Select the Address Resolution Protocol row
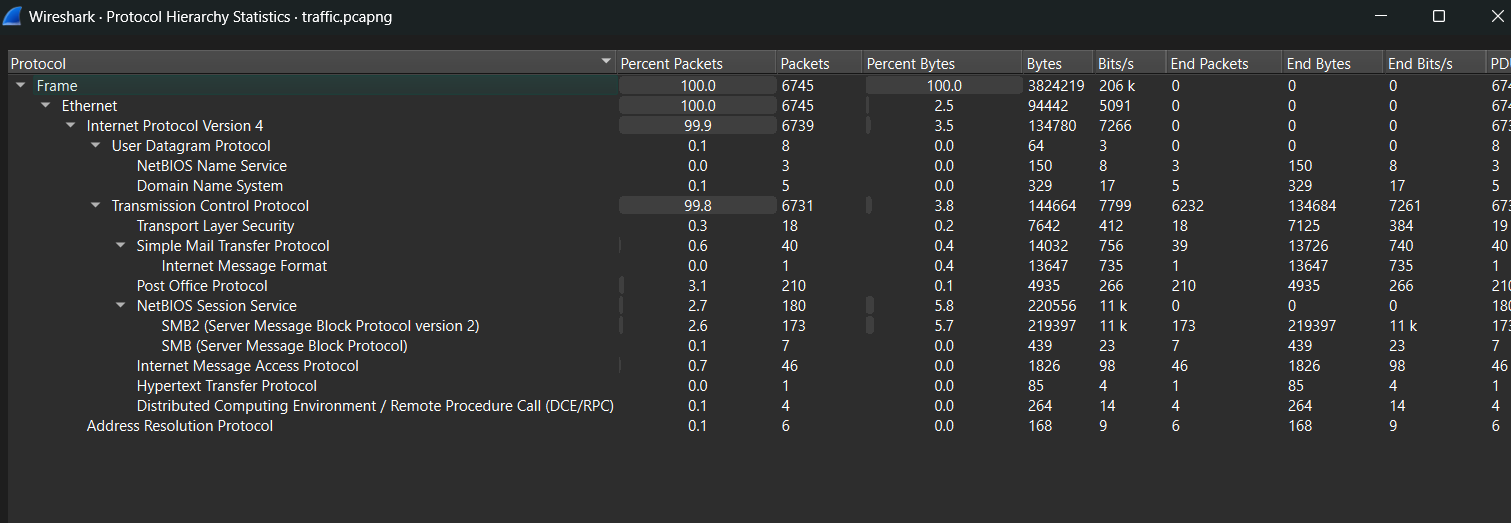The image size is (1511, 523). [180, 426]
